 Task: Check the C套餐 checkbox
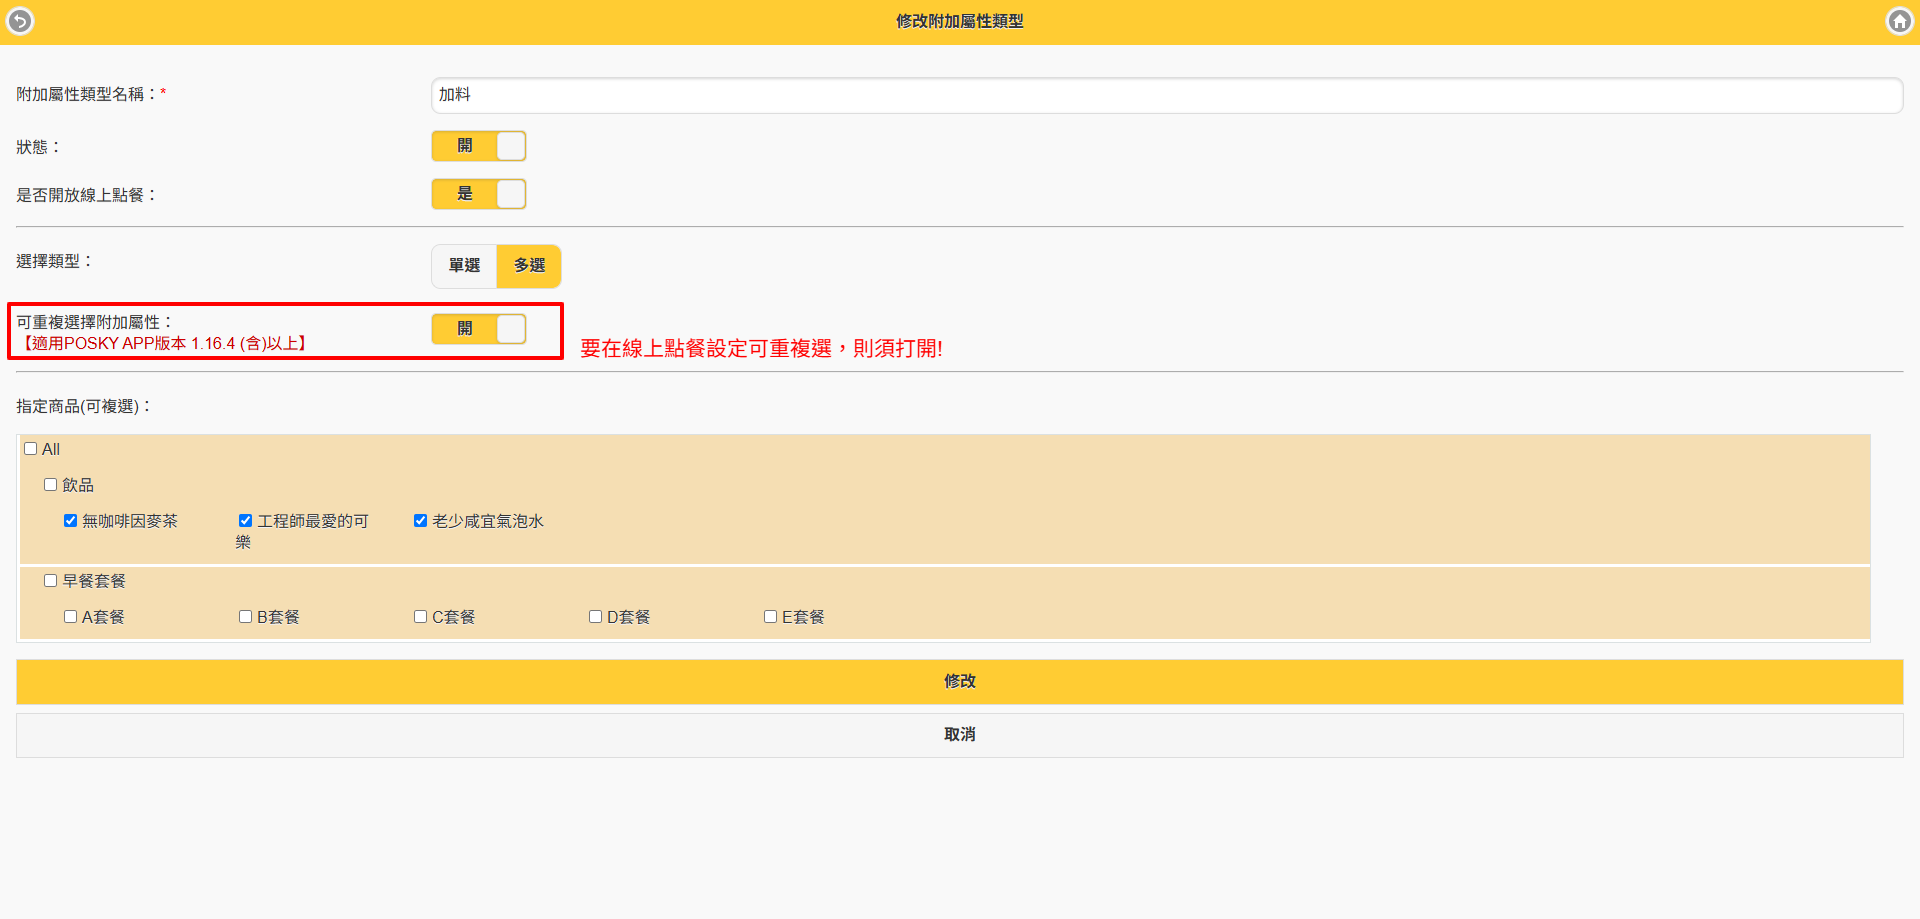pos(421,617)
